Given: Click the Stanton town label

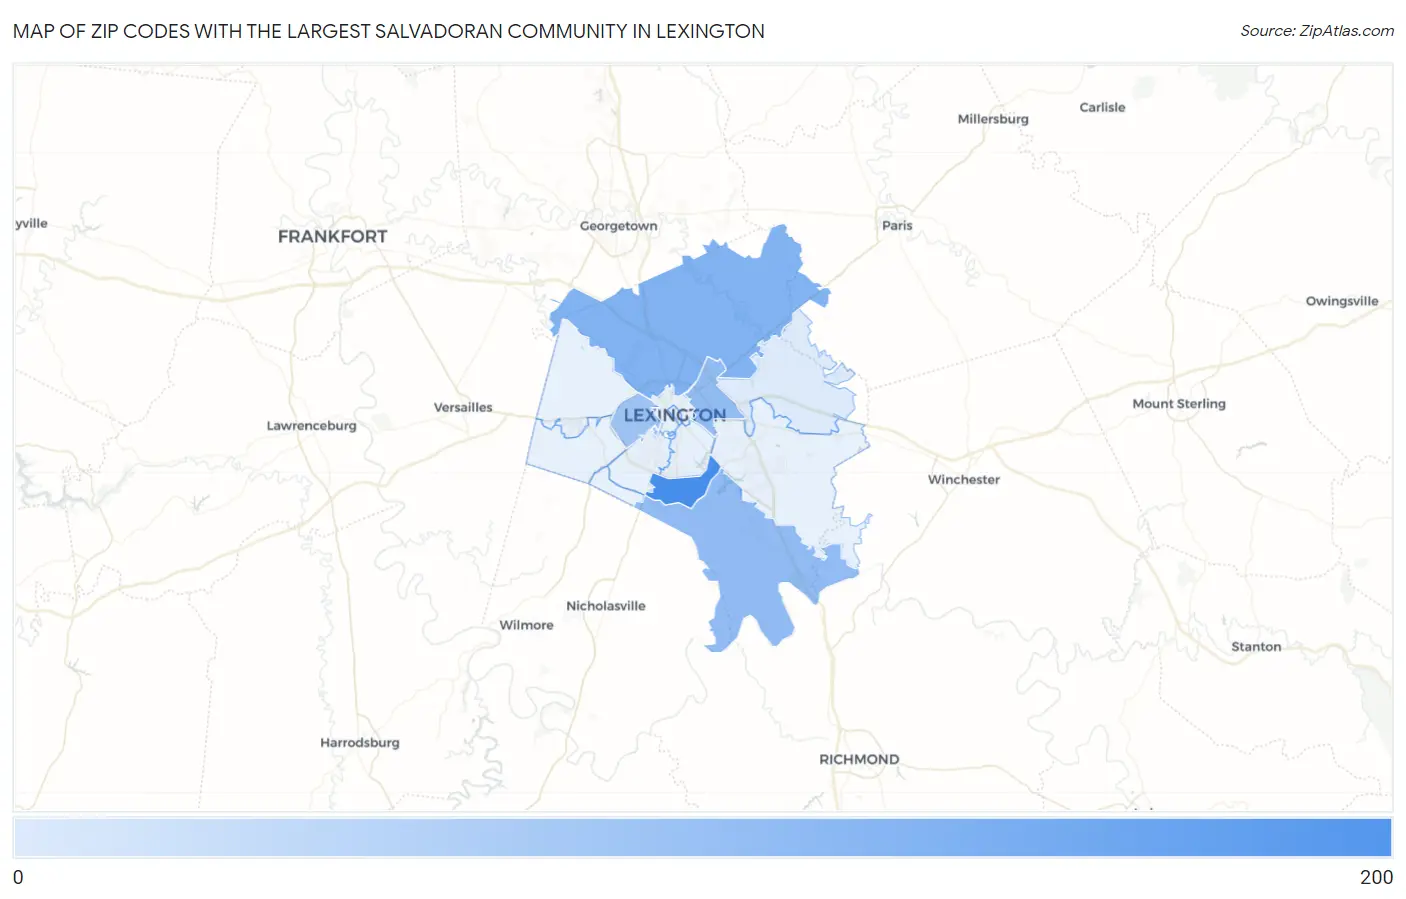Looking at the screenshot, I should 1256,647.
